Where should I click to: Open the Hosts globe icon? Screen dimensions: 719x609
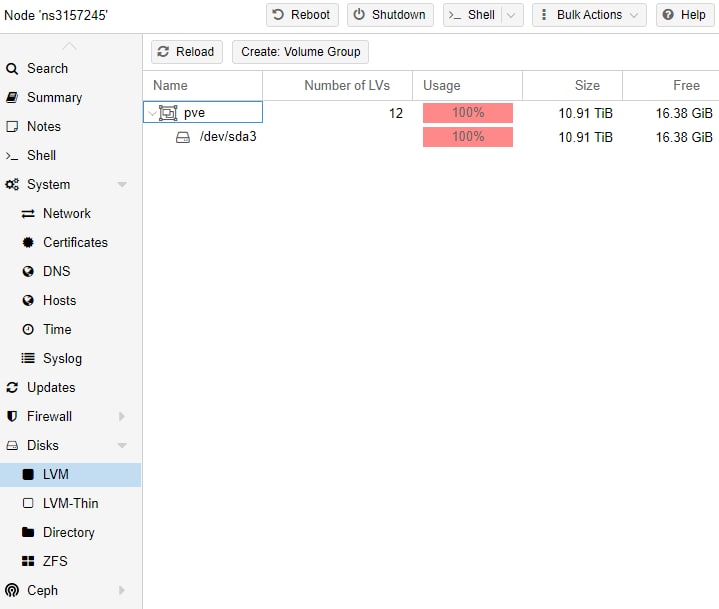(x=28, y=300)
